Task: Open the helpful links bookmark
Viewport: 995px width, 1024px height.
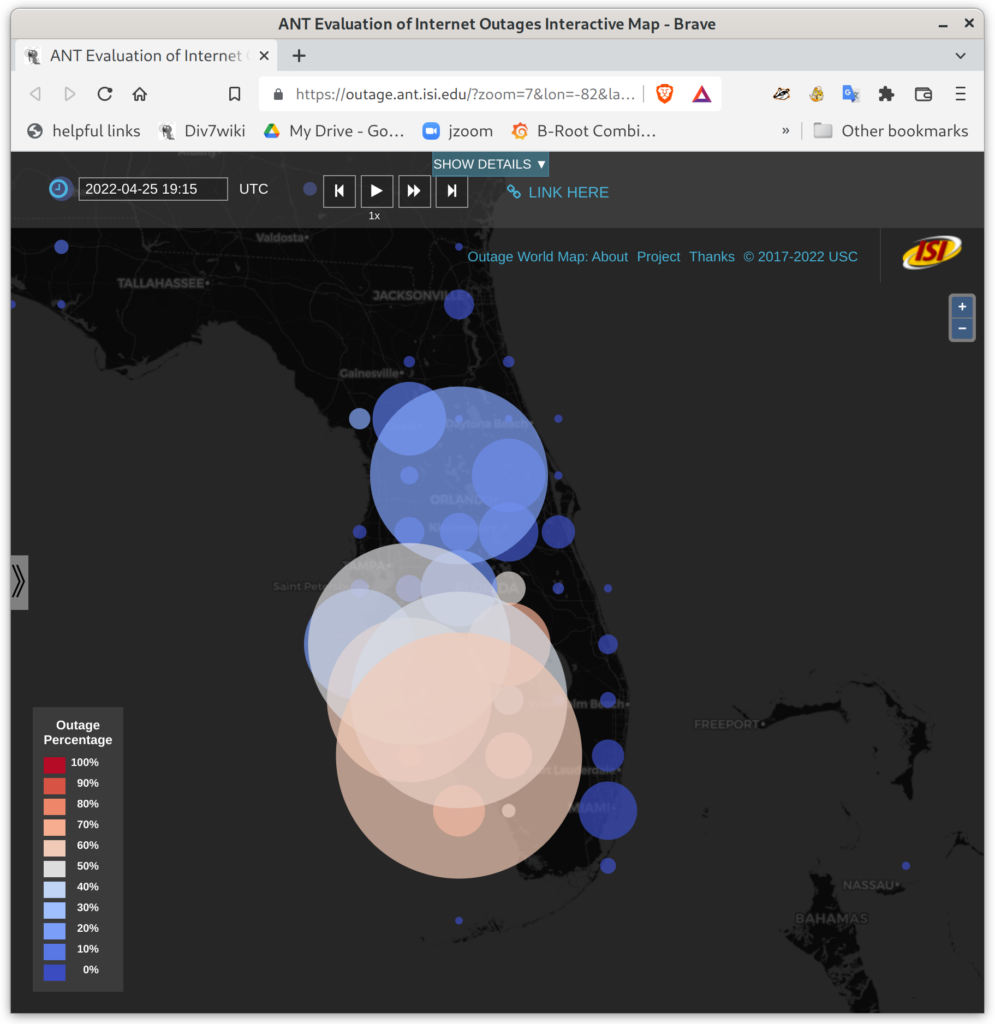Action: (84, 131)
